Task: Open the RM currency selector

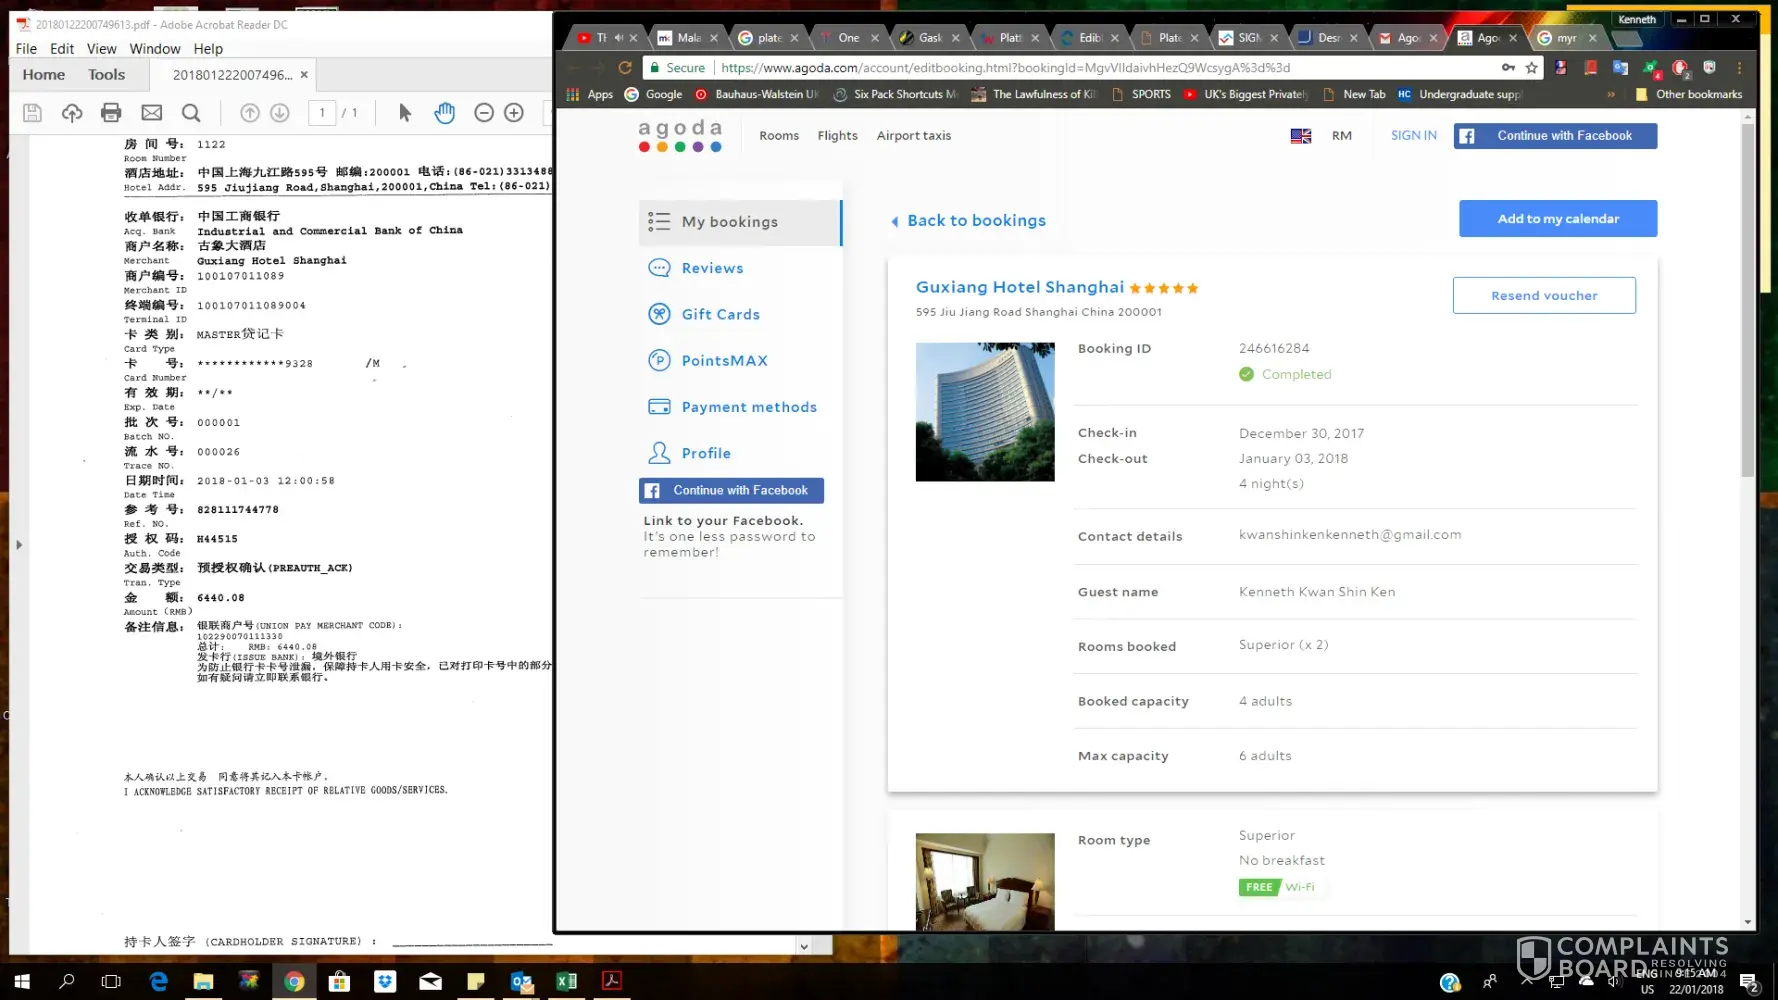Action: click(x=1341, y=136)
